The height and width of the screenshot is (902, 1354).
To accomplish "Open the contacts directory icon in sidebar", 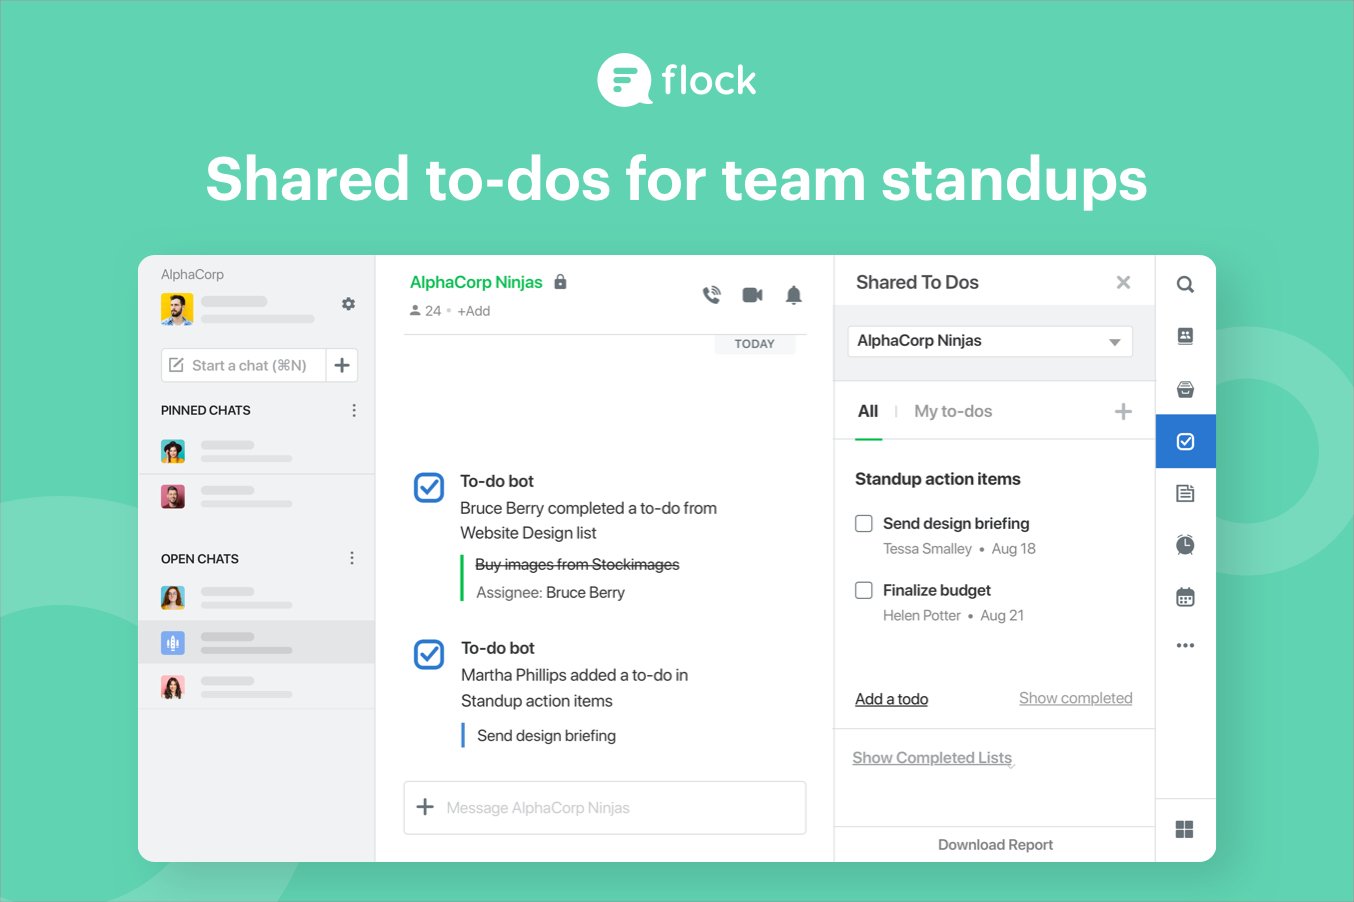I will point(1185,336).
